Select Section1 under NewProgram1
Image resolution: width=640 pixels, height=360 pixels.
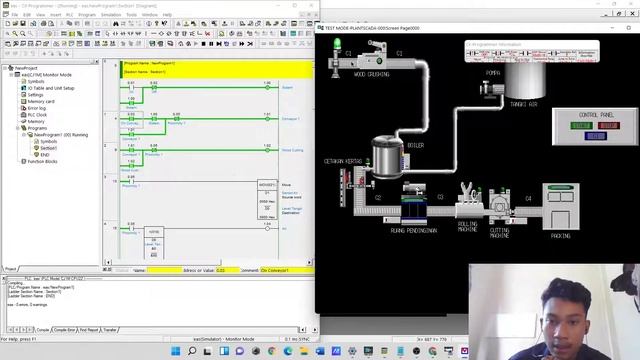coord(49,148)
